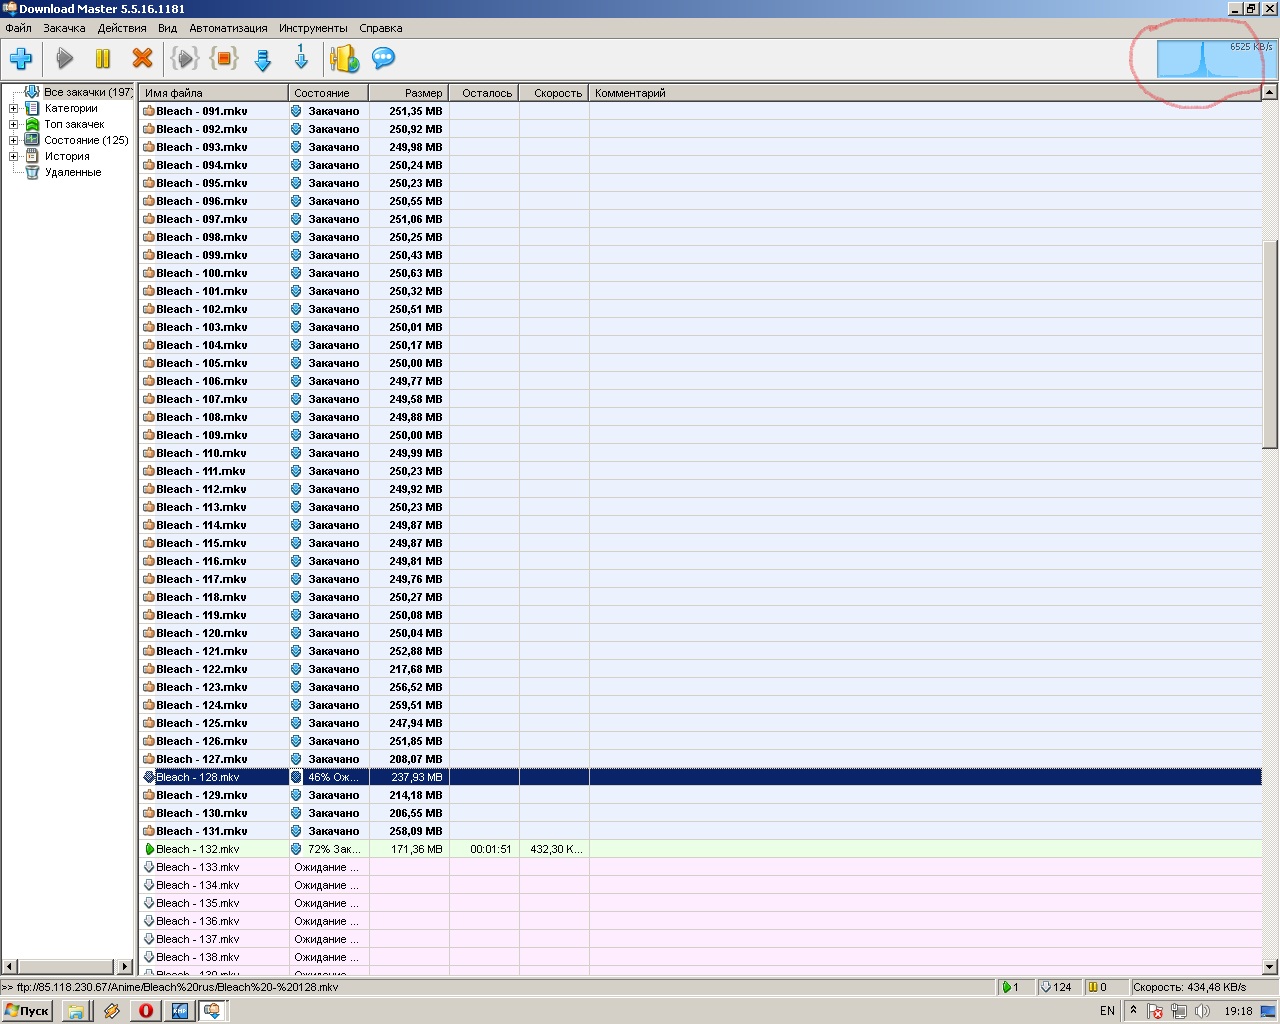Image resolution: width=1280 pixels, height=1024 pixels.
Task: Click green play icon of Bleach - 132.mkv
Action: point(149,849)
